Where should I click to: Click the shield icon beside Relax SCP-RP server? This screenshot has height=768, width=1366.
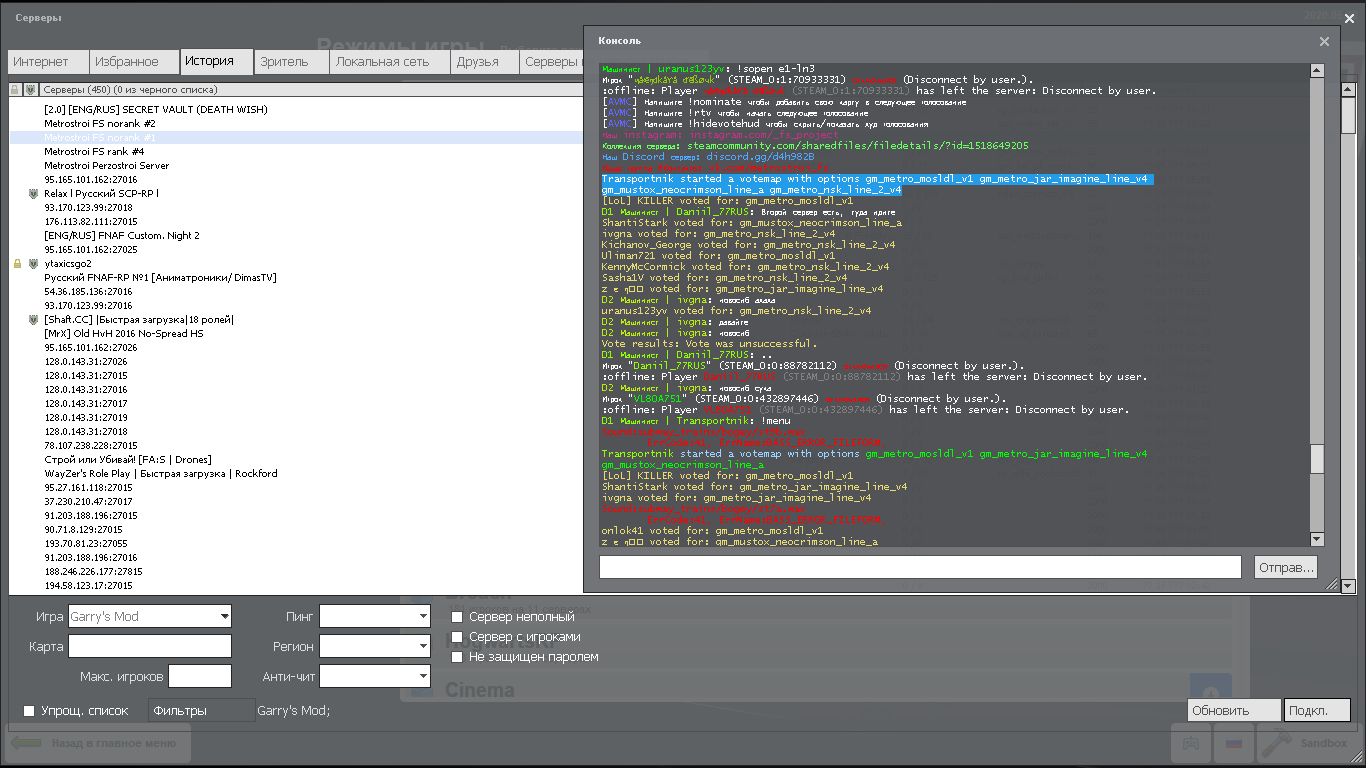pyautogui.click(x=32, y=194)
